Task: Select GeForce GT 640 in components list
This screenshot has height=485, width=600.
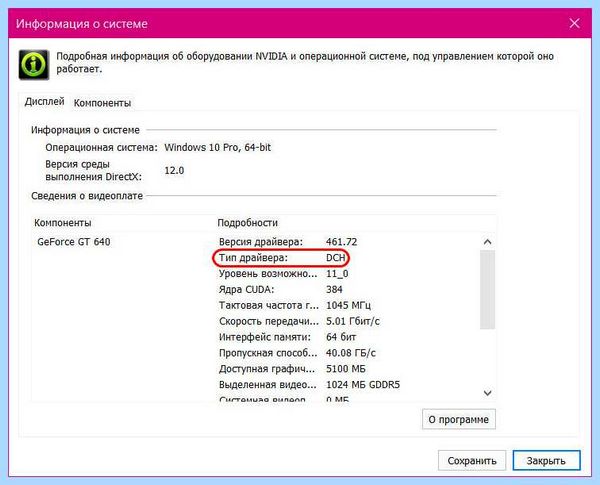Action: click(x=74, y=242)
